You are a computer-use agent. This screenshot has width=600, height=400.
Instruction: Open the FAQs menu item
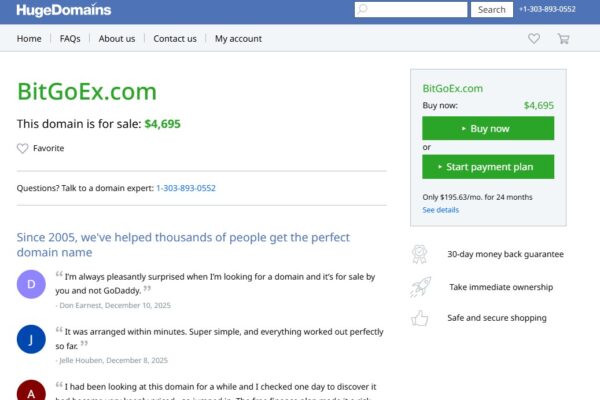[70, 39]
